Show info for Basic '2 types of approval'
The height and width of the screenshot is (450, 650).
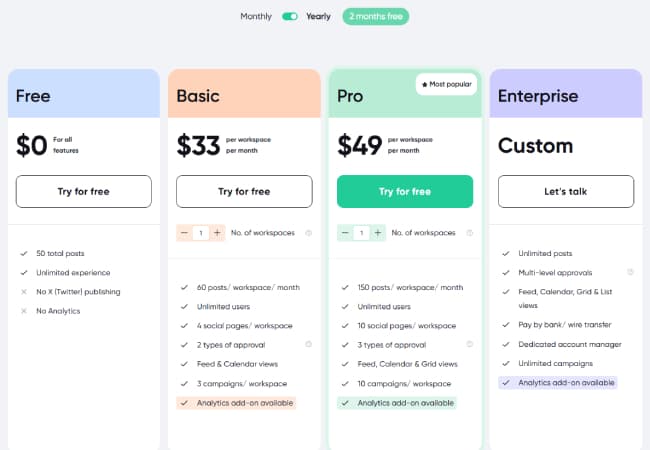tap(308, 345)
